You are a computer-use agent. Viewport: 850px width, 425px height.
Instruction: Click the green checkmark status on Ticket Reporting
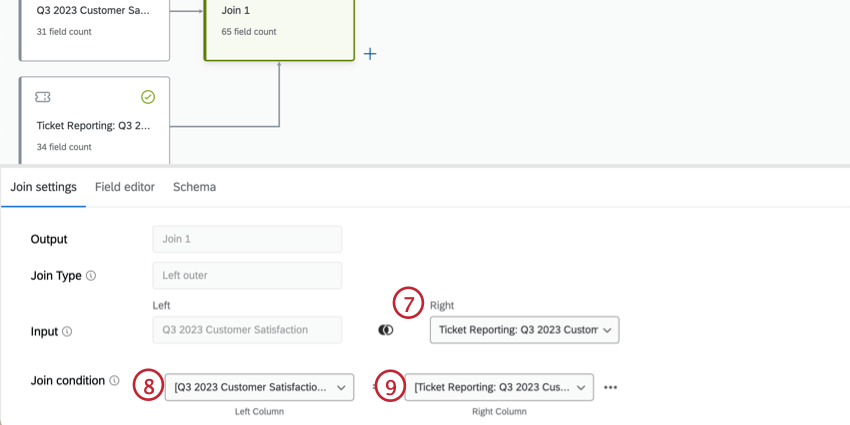(x=148, y=97)
